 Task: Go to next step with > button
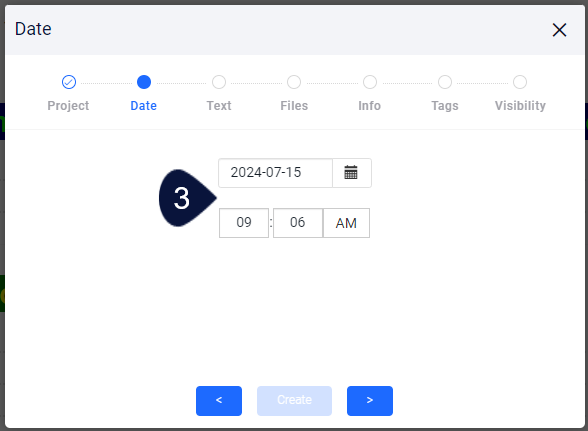[x=370, y=401]
